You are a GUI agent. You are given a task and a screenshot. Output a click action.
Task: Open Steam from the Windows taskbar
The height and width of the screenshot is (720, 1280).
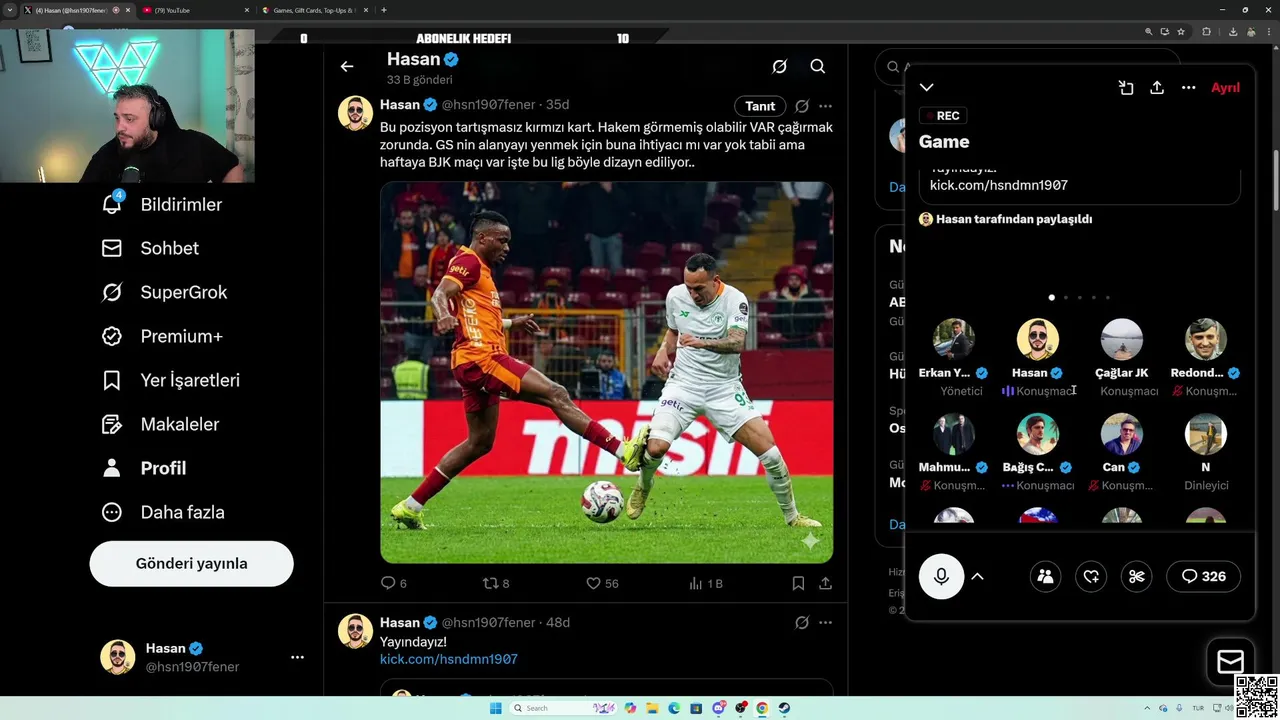[x=784, y=708]
